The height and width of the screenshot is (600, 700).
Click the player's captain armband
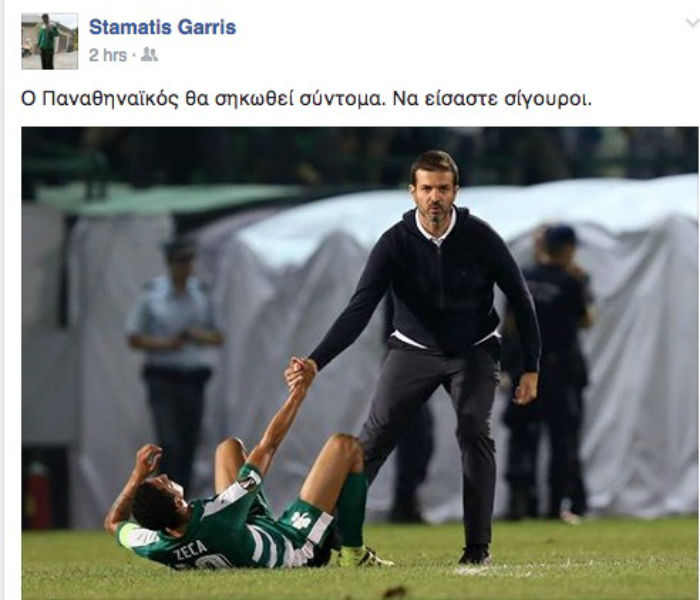[x=126, y=534]
